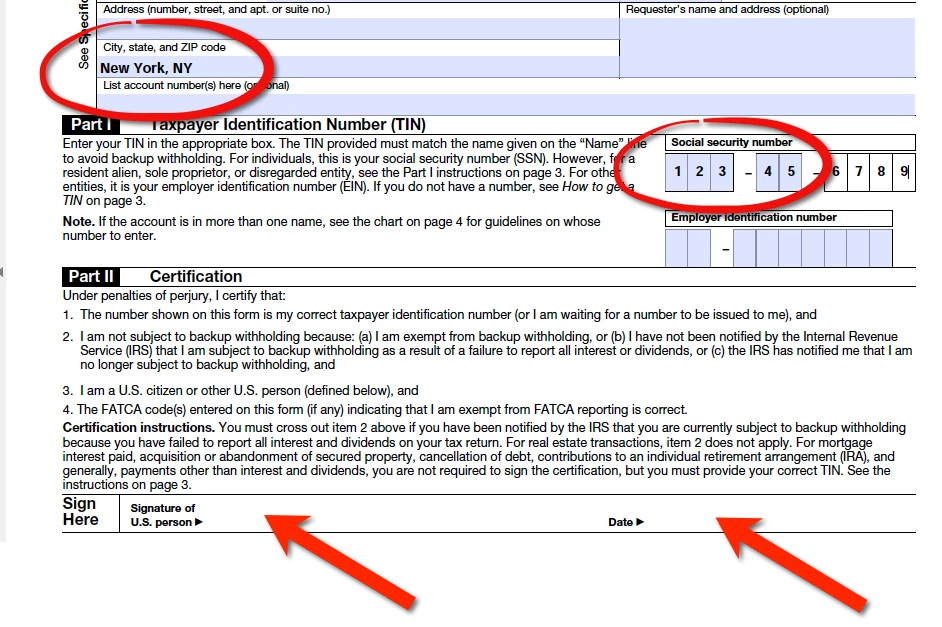Click the List account number(s) field
The image size is (942, 627).
point(506,104)
